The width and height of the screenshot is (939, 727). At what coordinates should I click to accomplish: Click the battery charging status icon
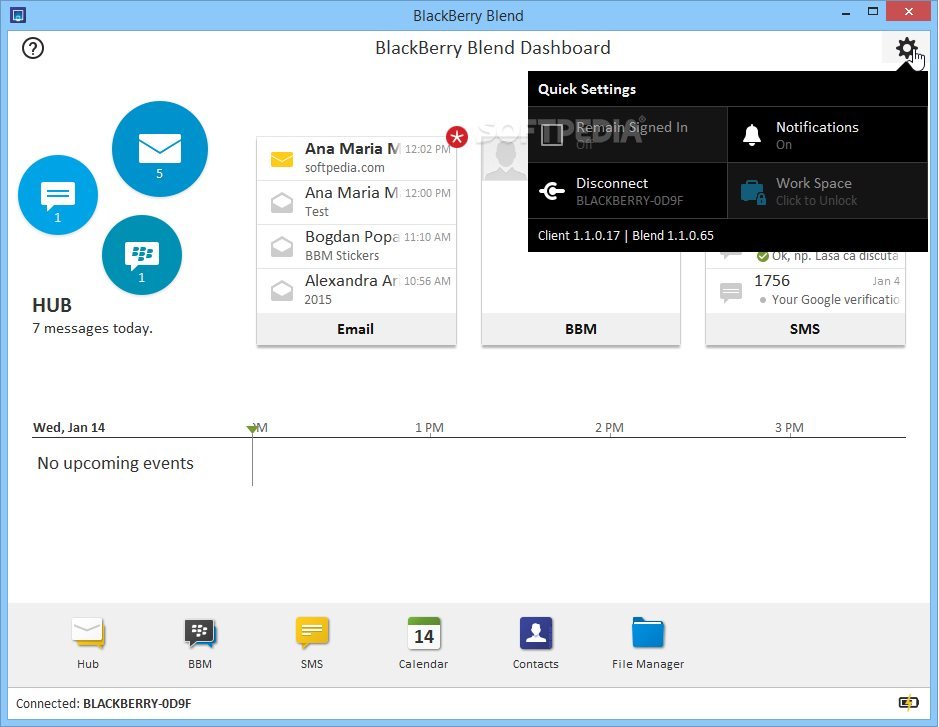(x=908, y=702)
